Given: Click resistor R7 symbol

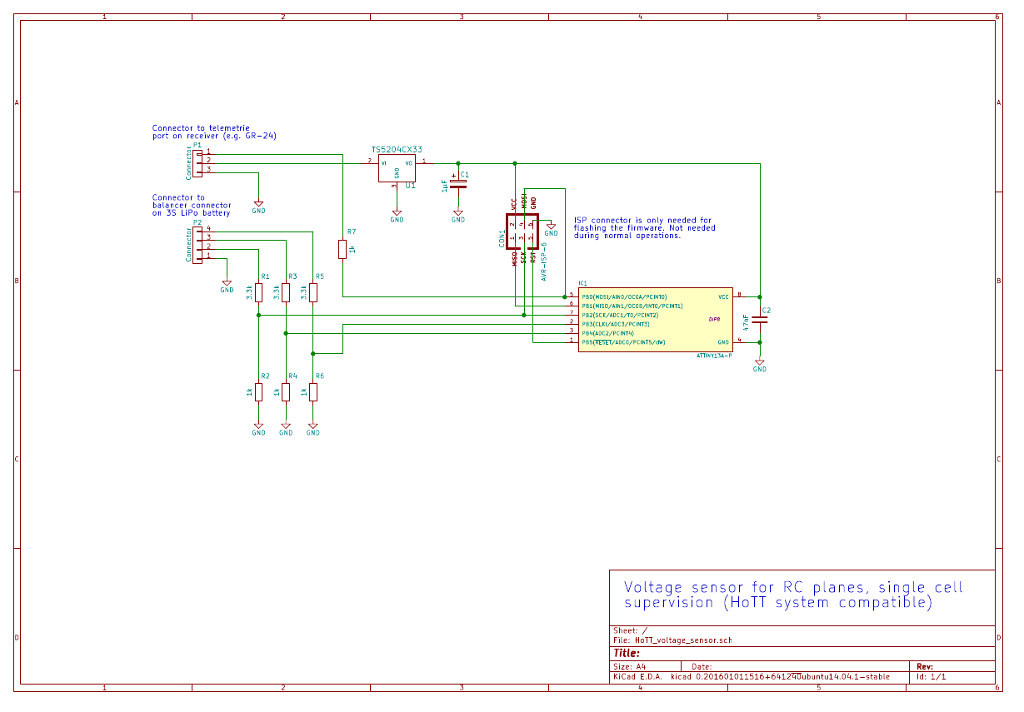Looking at the screenshot, I should point(342,249).
